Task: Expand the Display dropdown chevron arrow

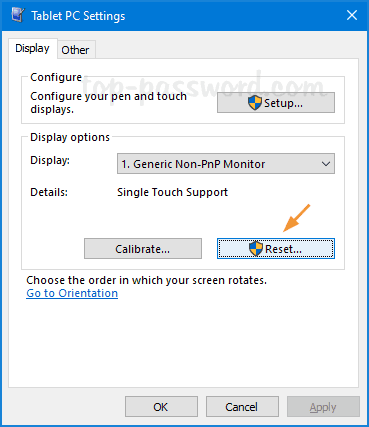Action: [326, 164]
